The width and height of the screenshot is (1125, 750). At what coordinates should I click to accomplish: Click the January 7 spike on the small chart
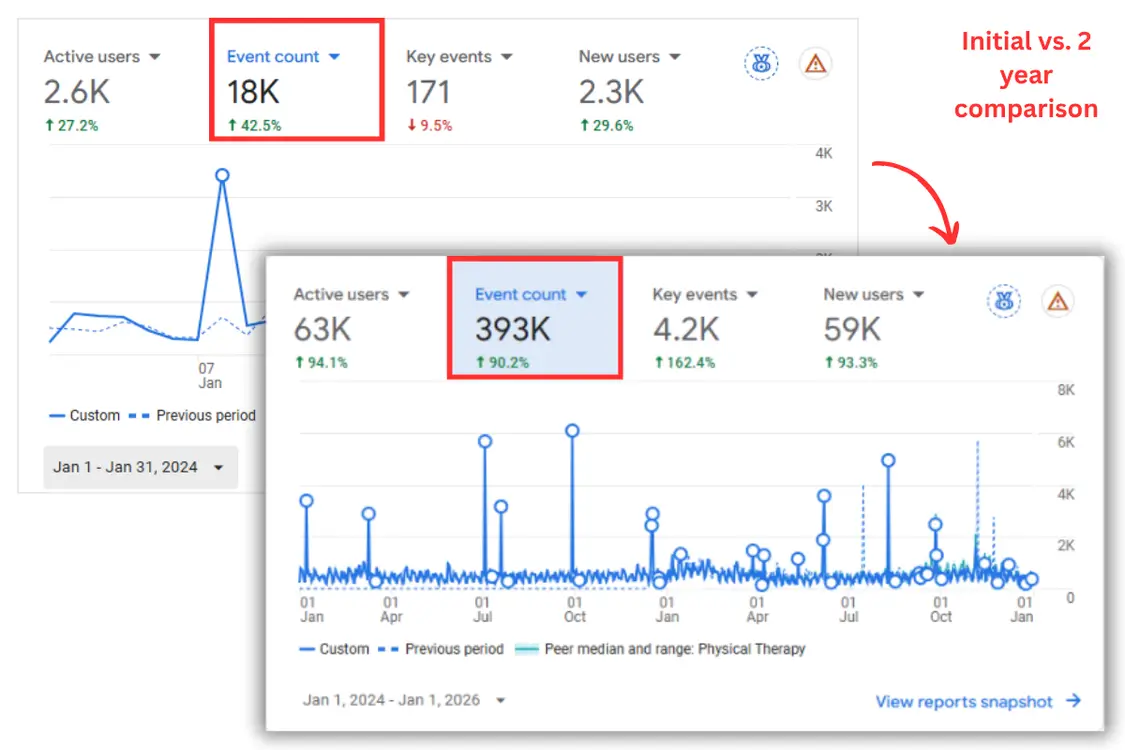point(222,175)
